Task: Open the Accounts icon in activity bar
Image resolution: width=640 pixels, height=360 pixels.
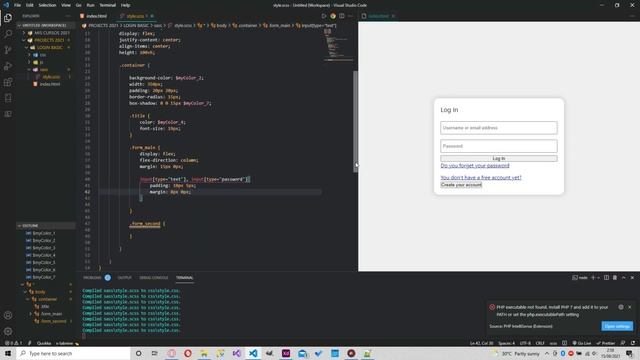Action: point(8,315)
